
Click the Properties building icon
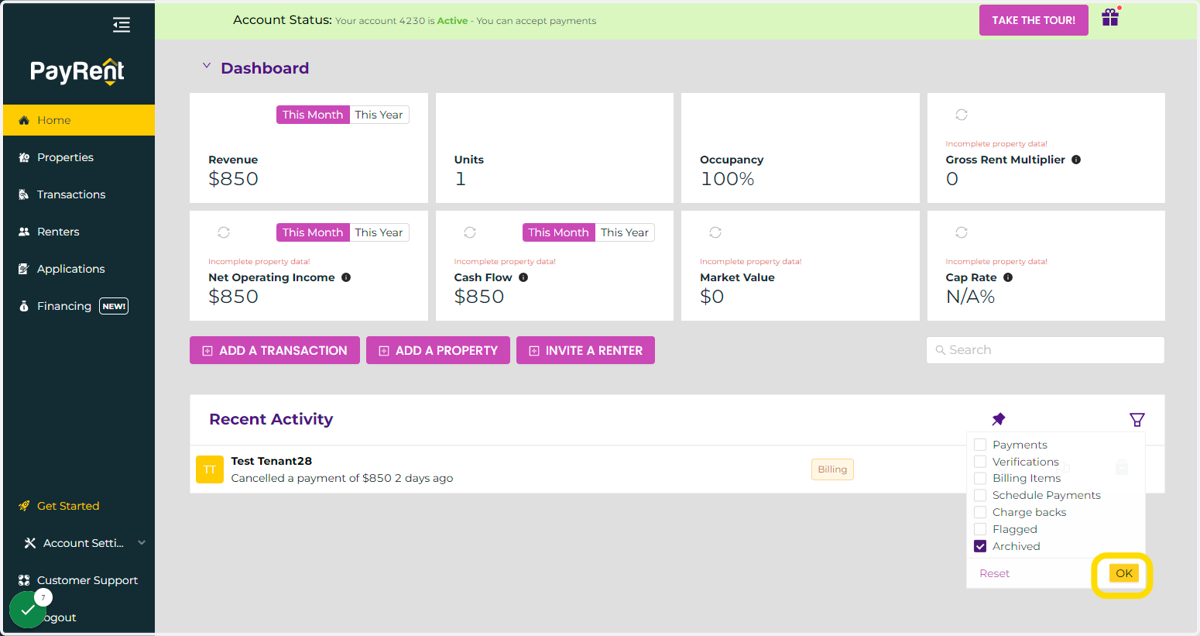[24, 157]
